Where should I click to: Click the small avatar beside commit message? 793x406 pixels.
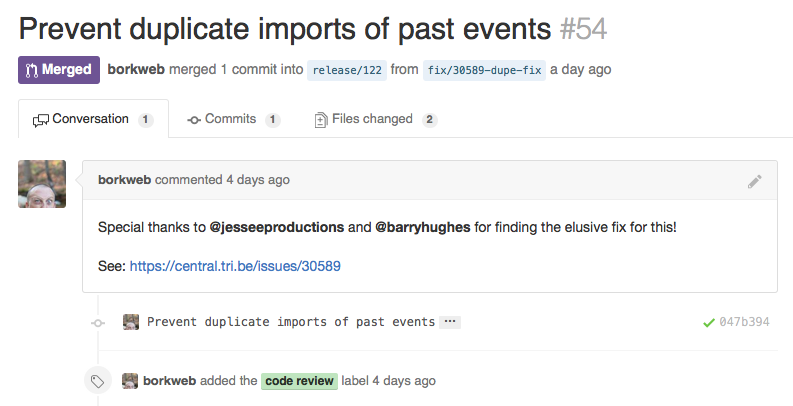pos(130,322)
